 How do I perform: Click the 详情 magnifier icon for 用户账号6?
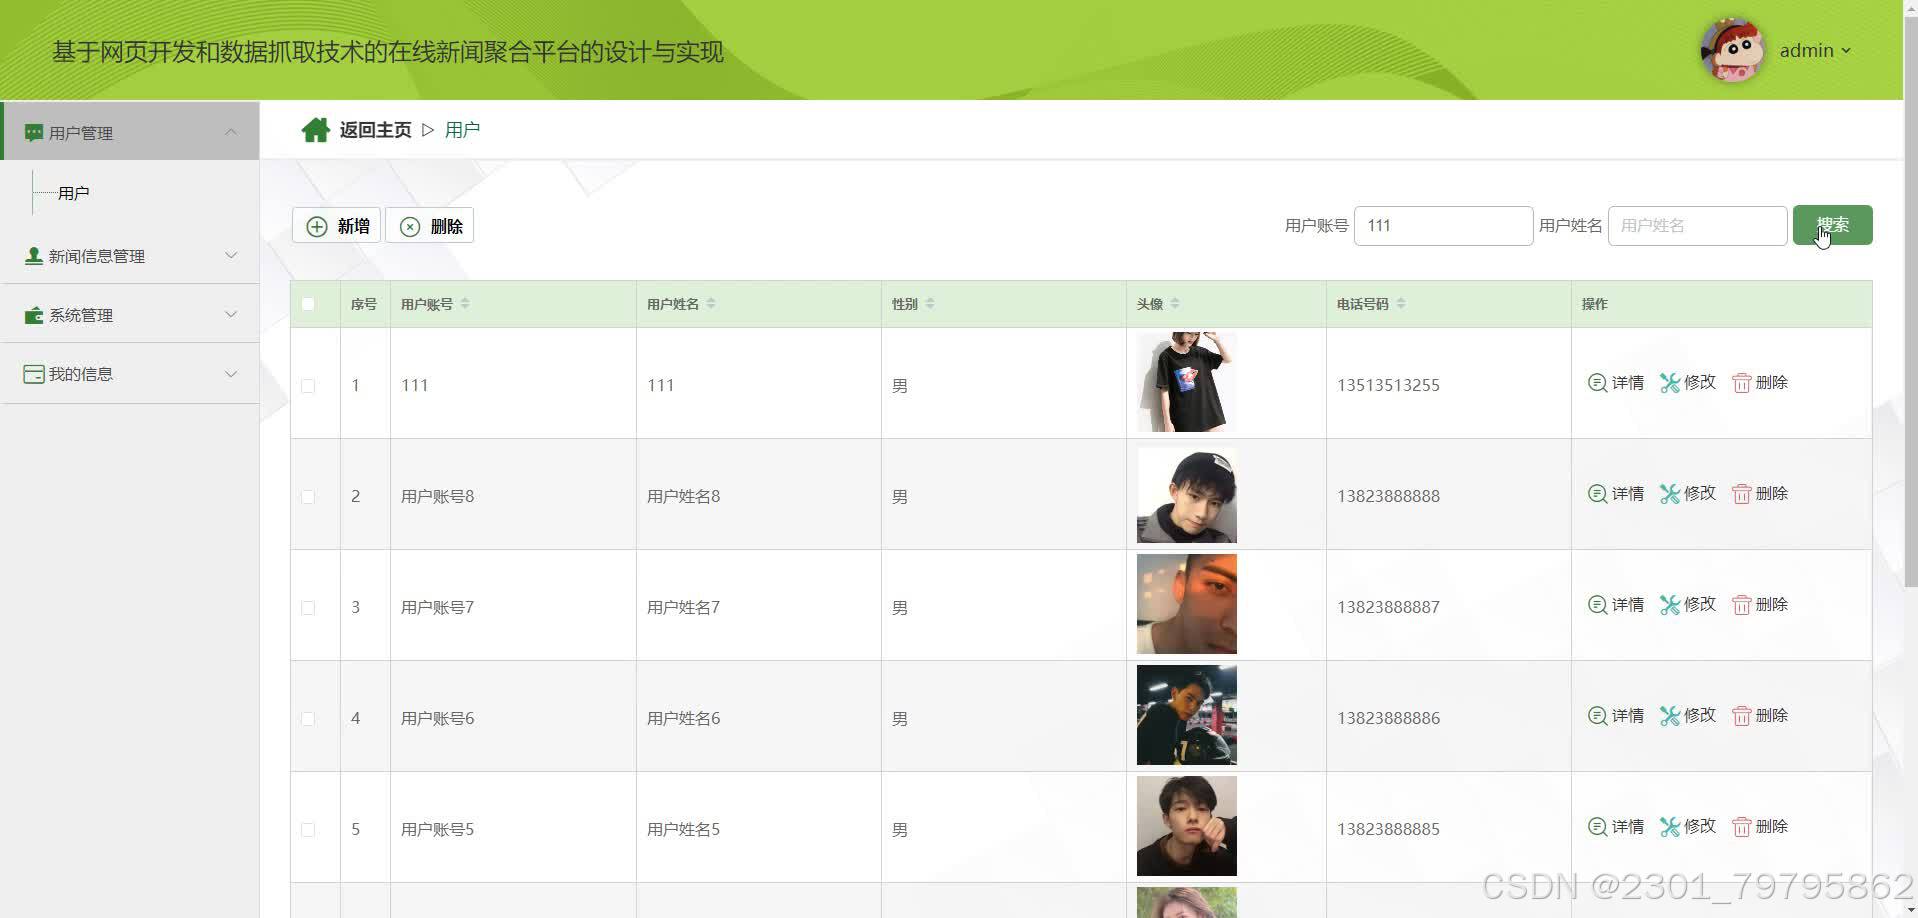click(1597, 716)
